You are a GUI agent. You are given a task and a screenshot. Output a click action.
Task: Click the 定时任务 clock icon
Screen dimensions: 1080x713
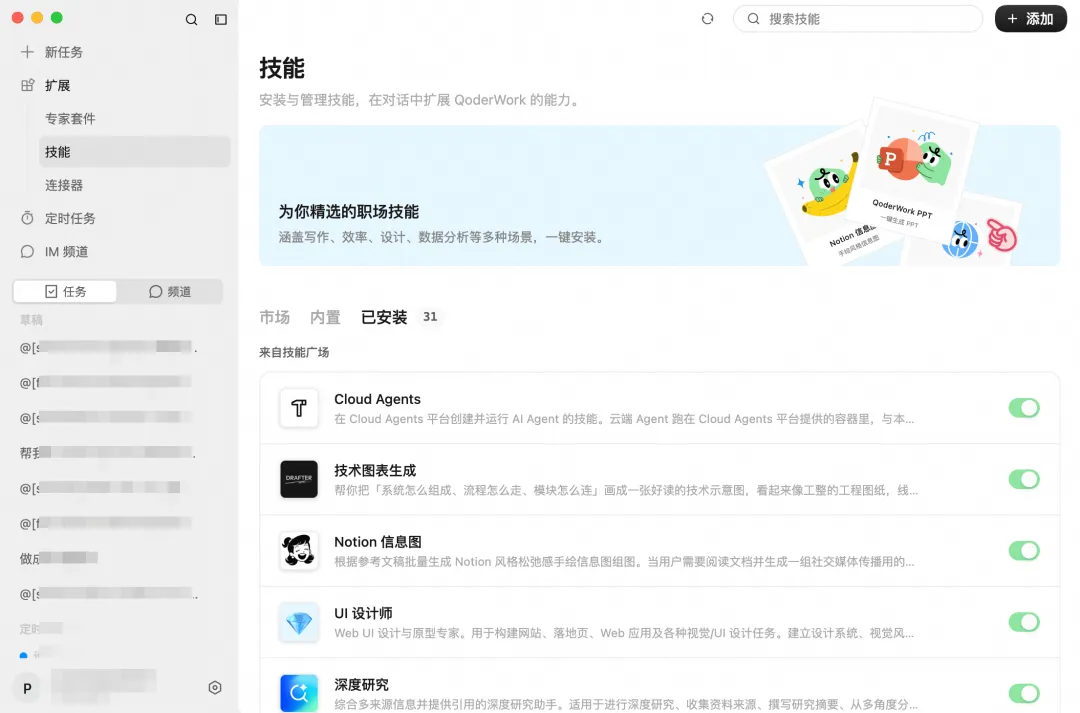click(28, 218)
